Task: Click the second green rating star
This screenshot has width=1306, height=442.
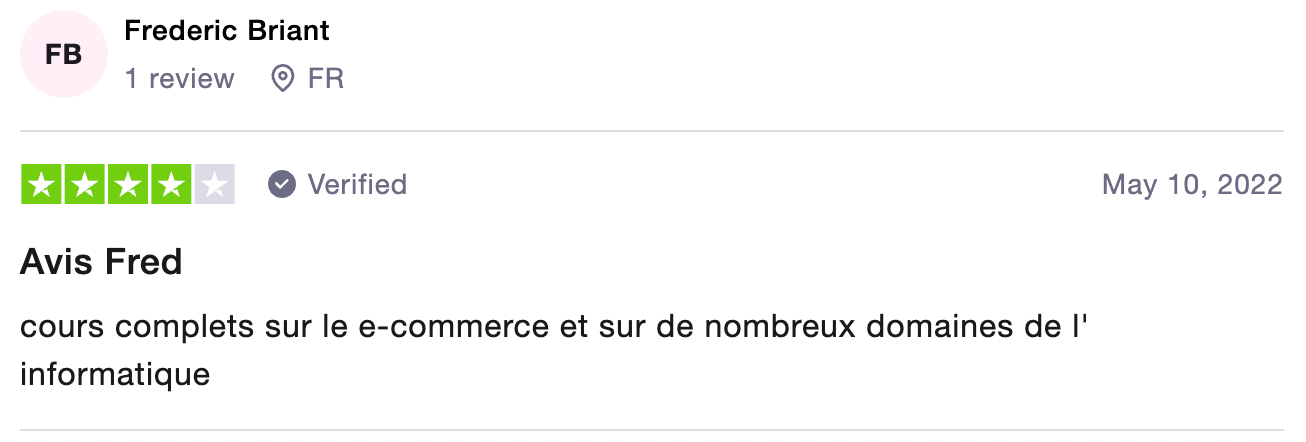Action: click(x=85, y=185)
